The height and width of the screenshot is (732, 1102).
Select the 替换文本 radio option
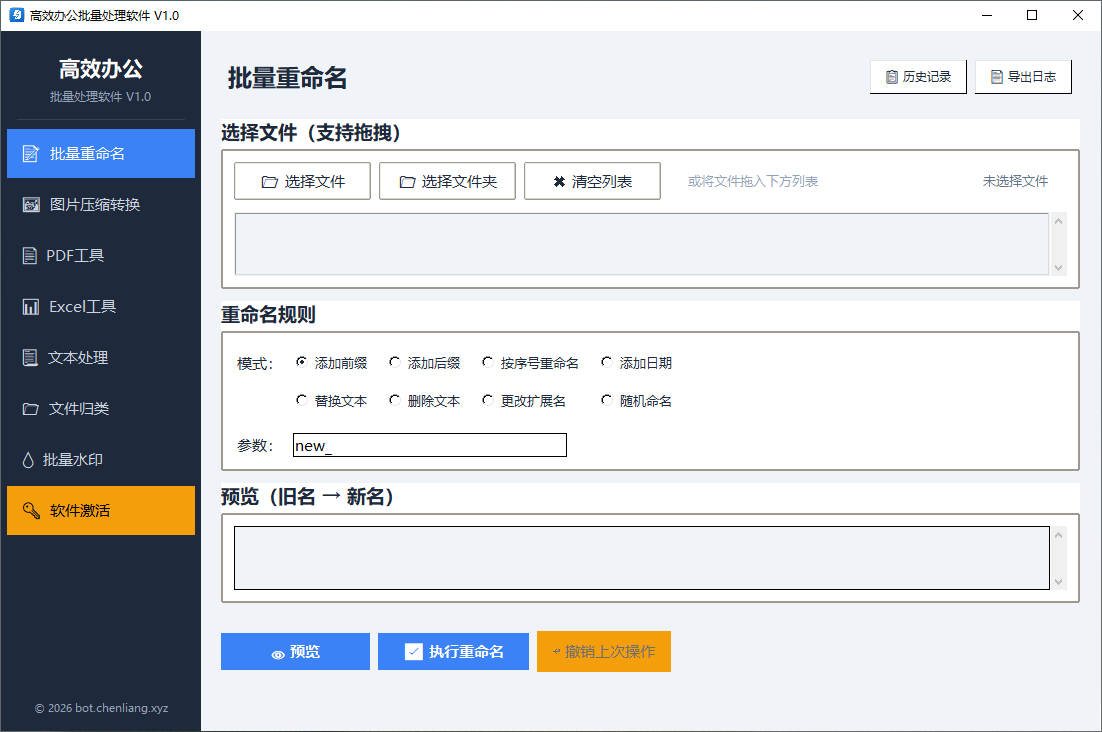[x=332, y=401]
